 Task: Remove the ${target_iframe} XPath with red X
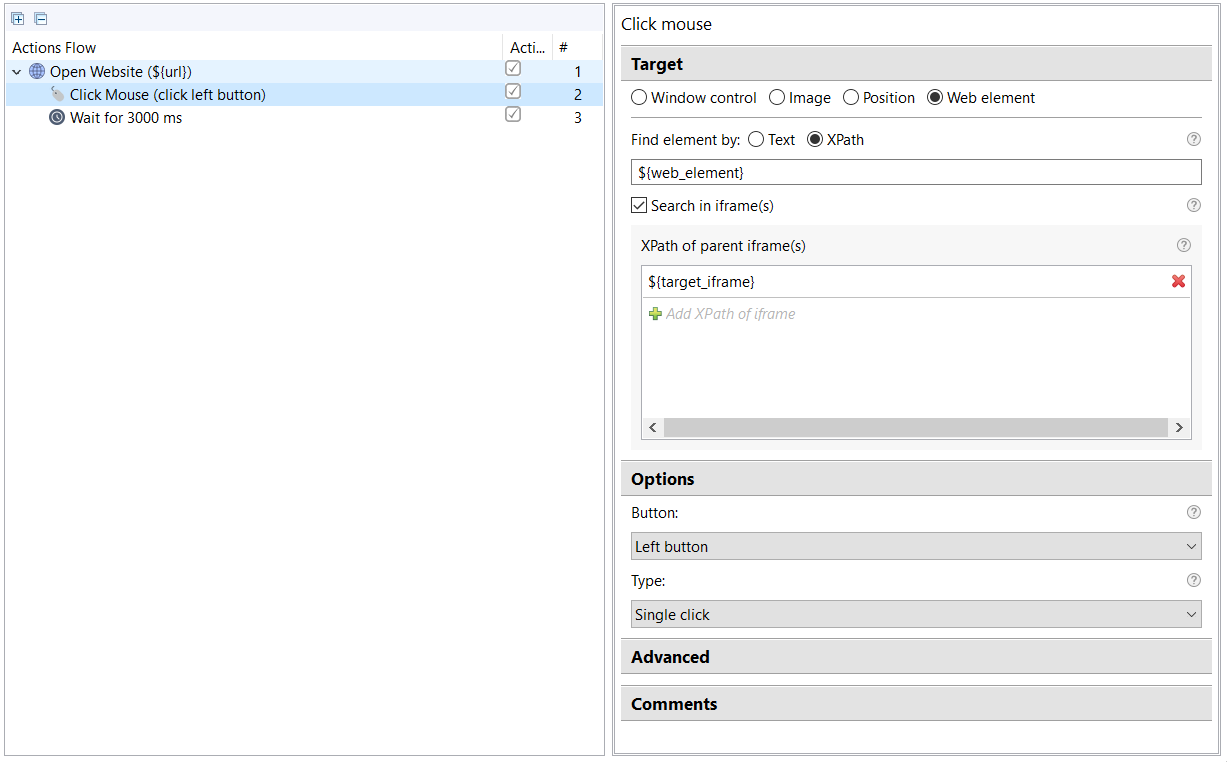(1178, 281)
